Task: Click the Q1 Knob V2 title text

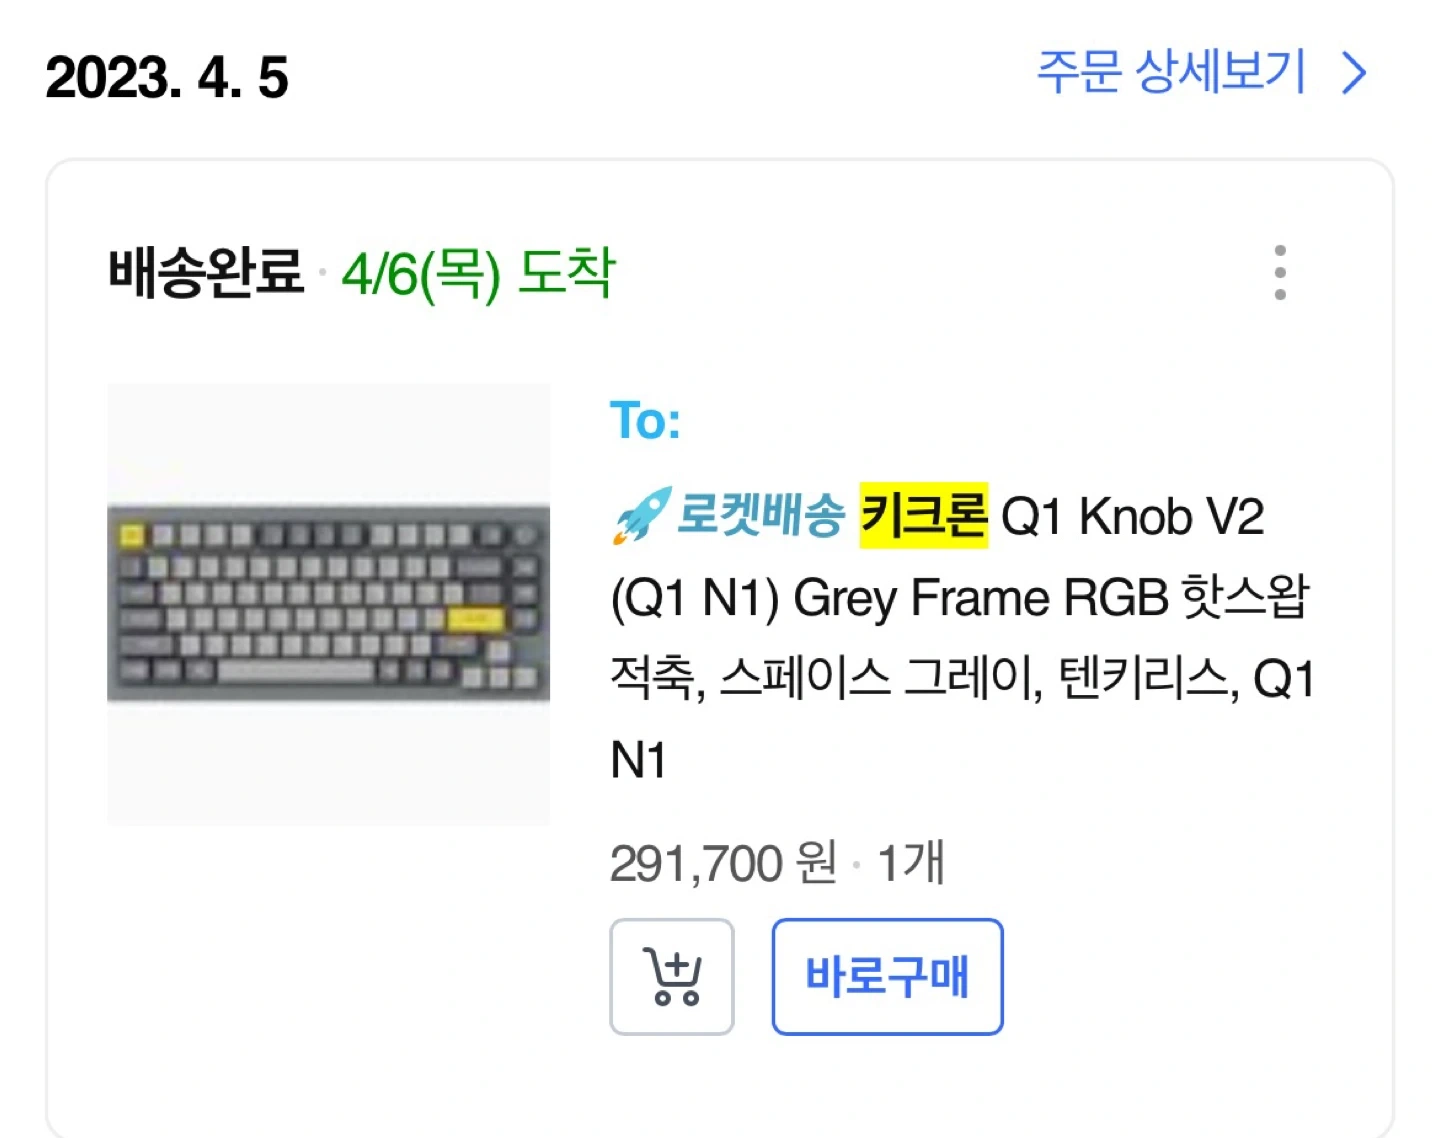Action: coord(1132,517)
